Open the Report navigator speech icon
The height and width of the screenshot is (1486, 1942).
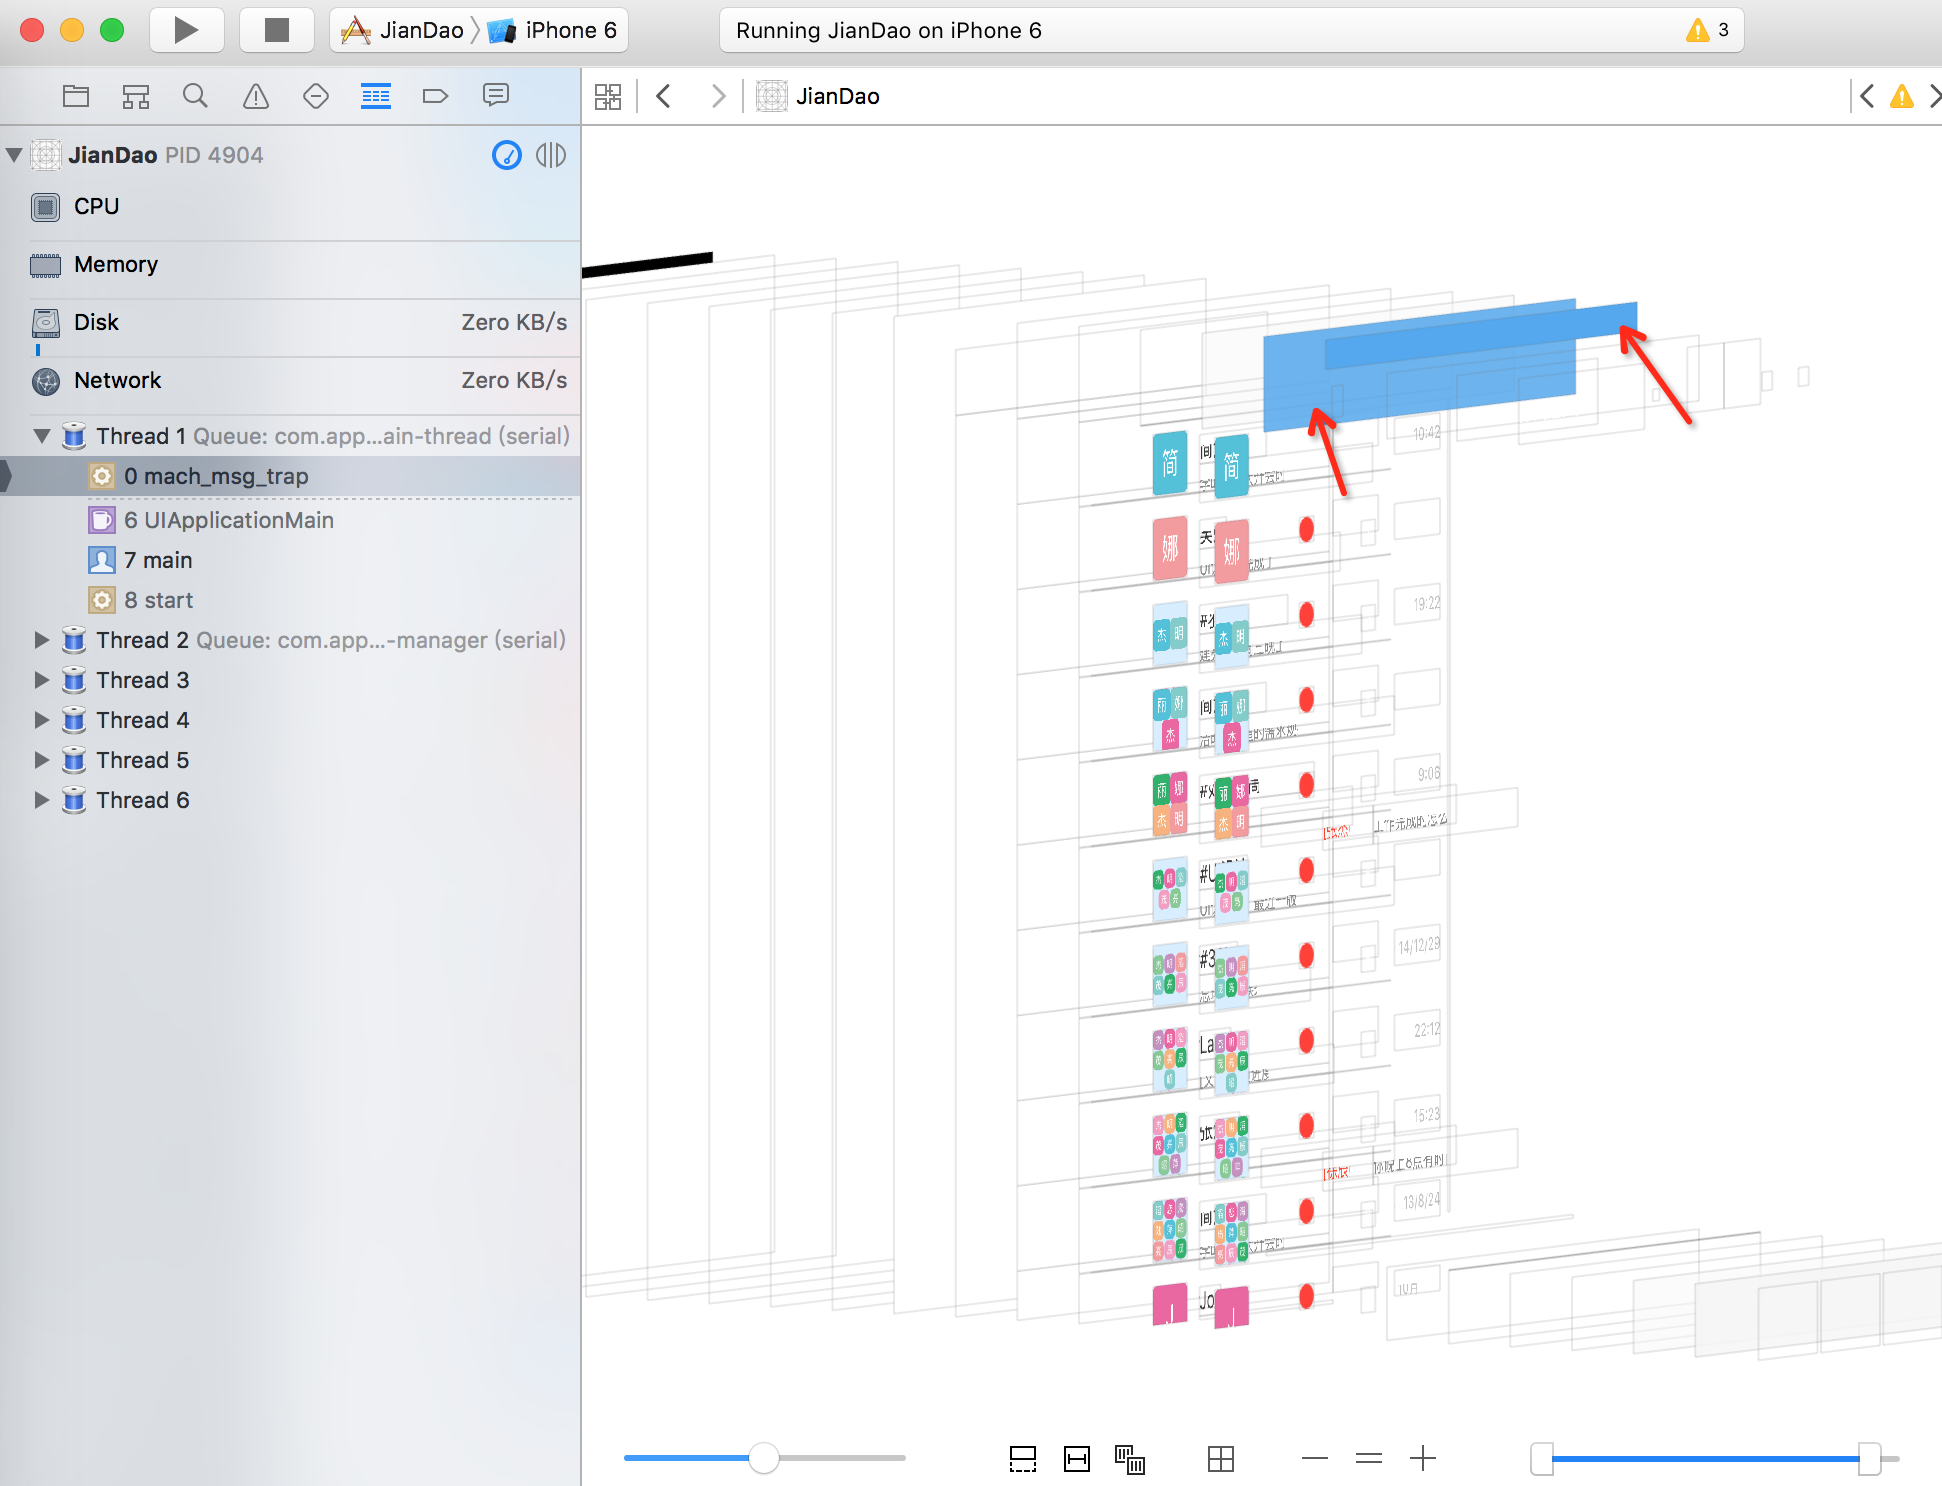(x=496, y=96)
